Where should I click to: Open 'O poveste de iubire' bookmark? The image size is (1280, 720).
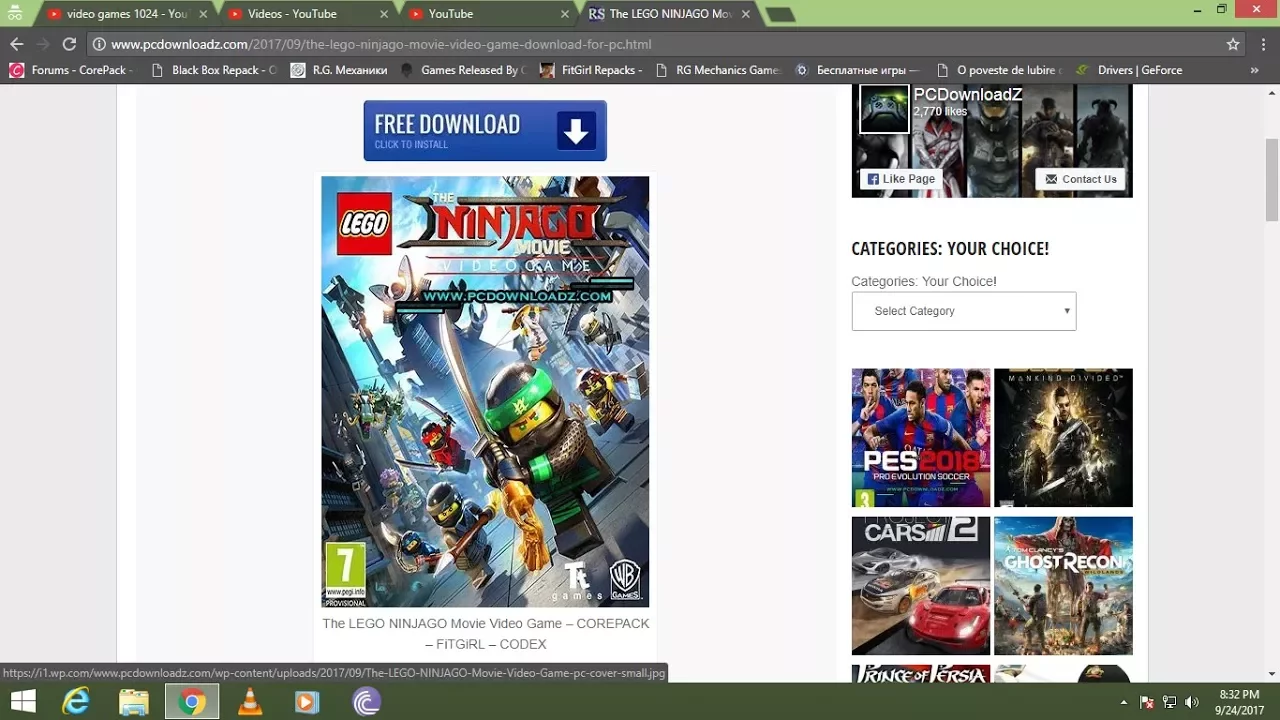click(x=997, y=70)
